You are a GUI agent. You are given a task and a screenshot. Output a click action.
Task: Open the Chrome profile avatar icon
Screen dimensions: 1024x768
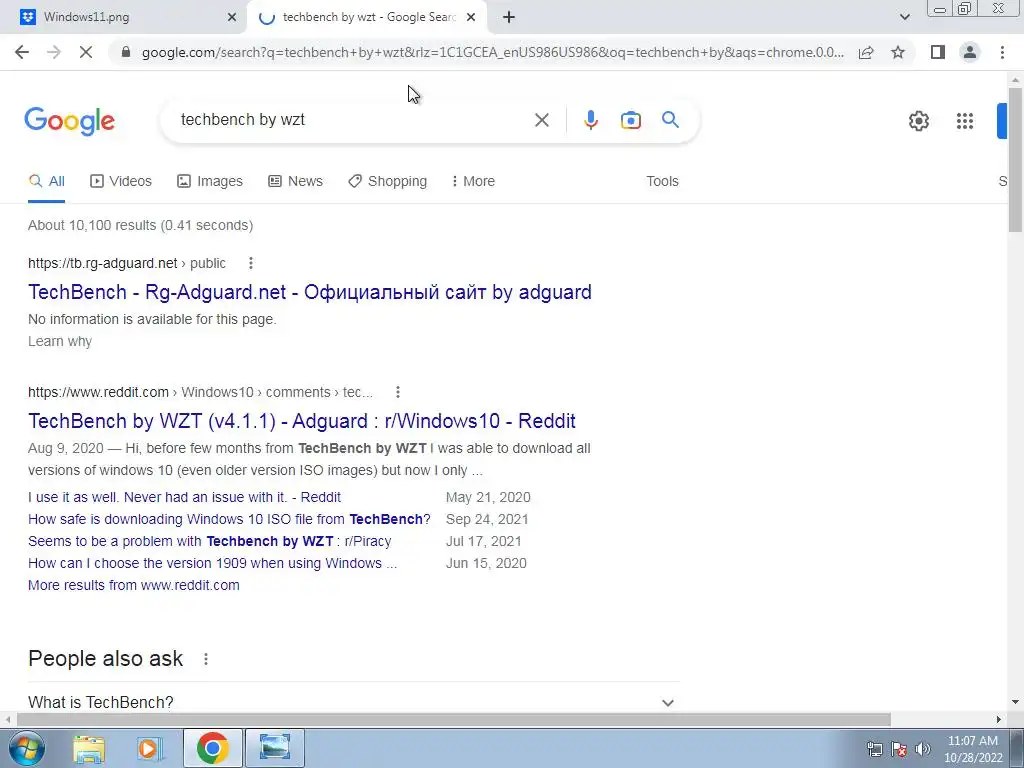click(970, 52)
